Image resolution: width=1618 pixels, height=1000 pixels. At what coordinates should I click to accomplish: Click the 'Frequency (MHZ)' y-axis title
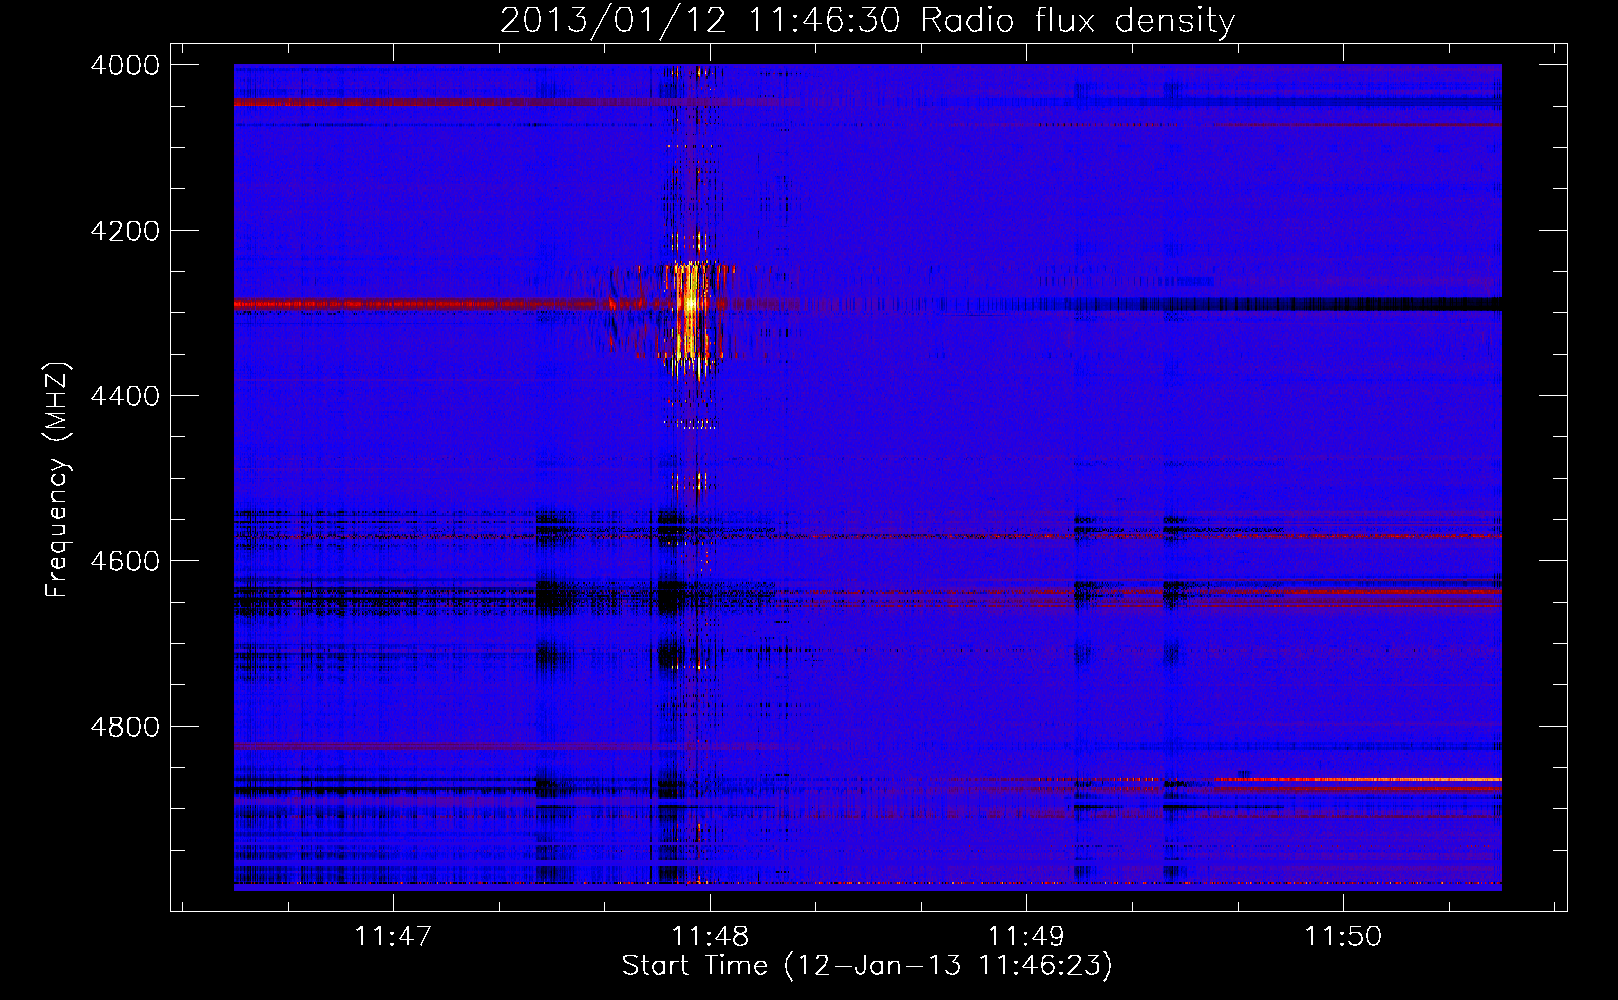[58, 480]
